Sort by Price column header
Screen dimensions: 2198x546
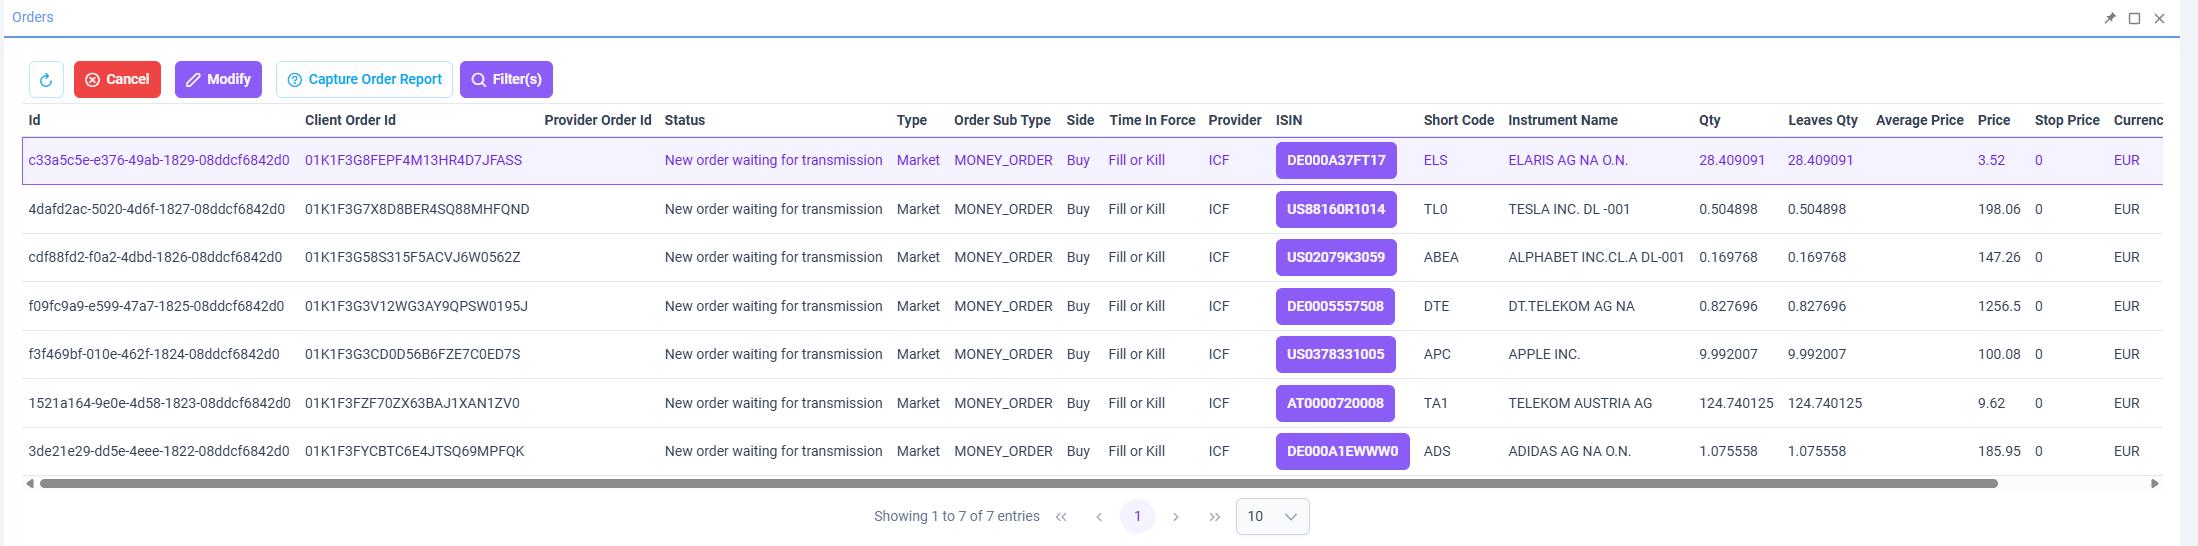pyautogui.click(x=1994, y=120)
